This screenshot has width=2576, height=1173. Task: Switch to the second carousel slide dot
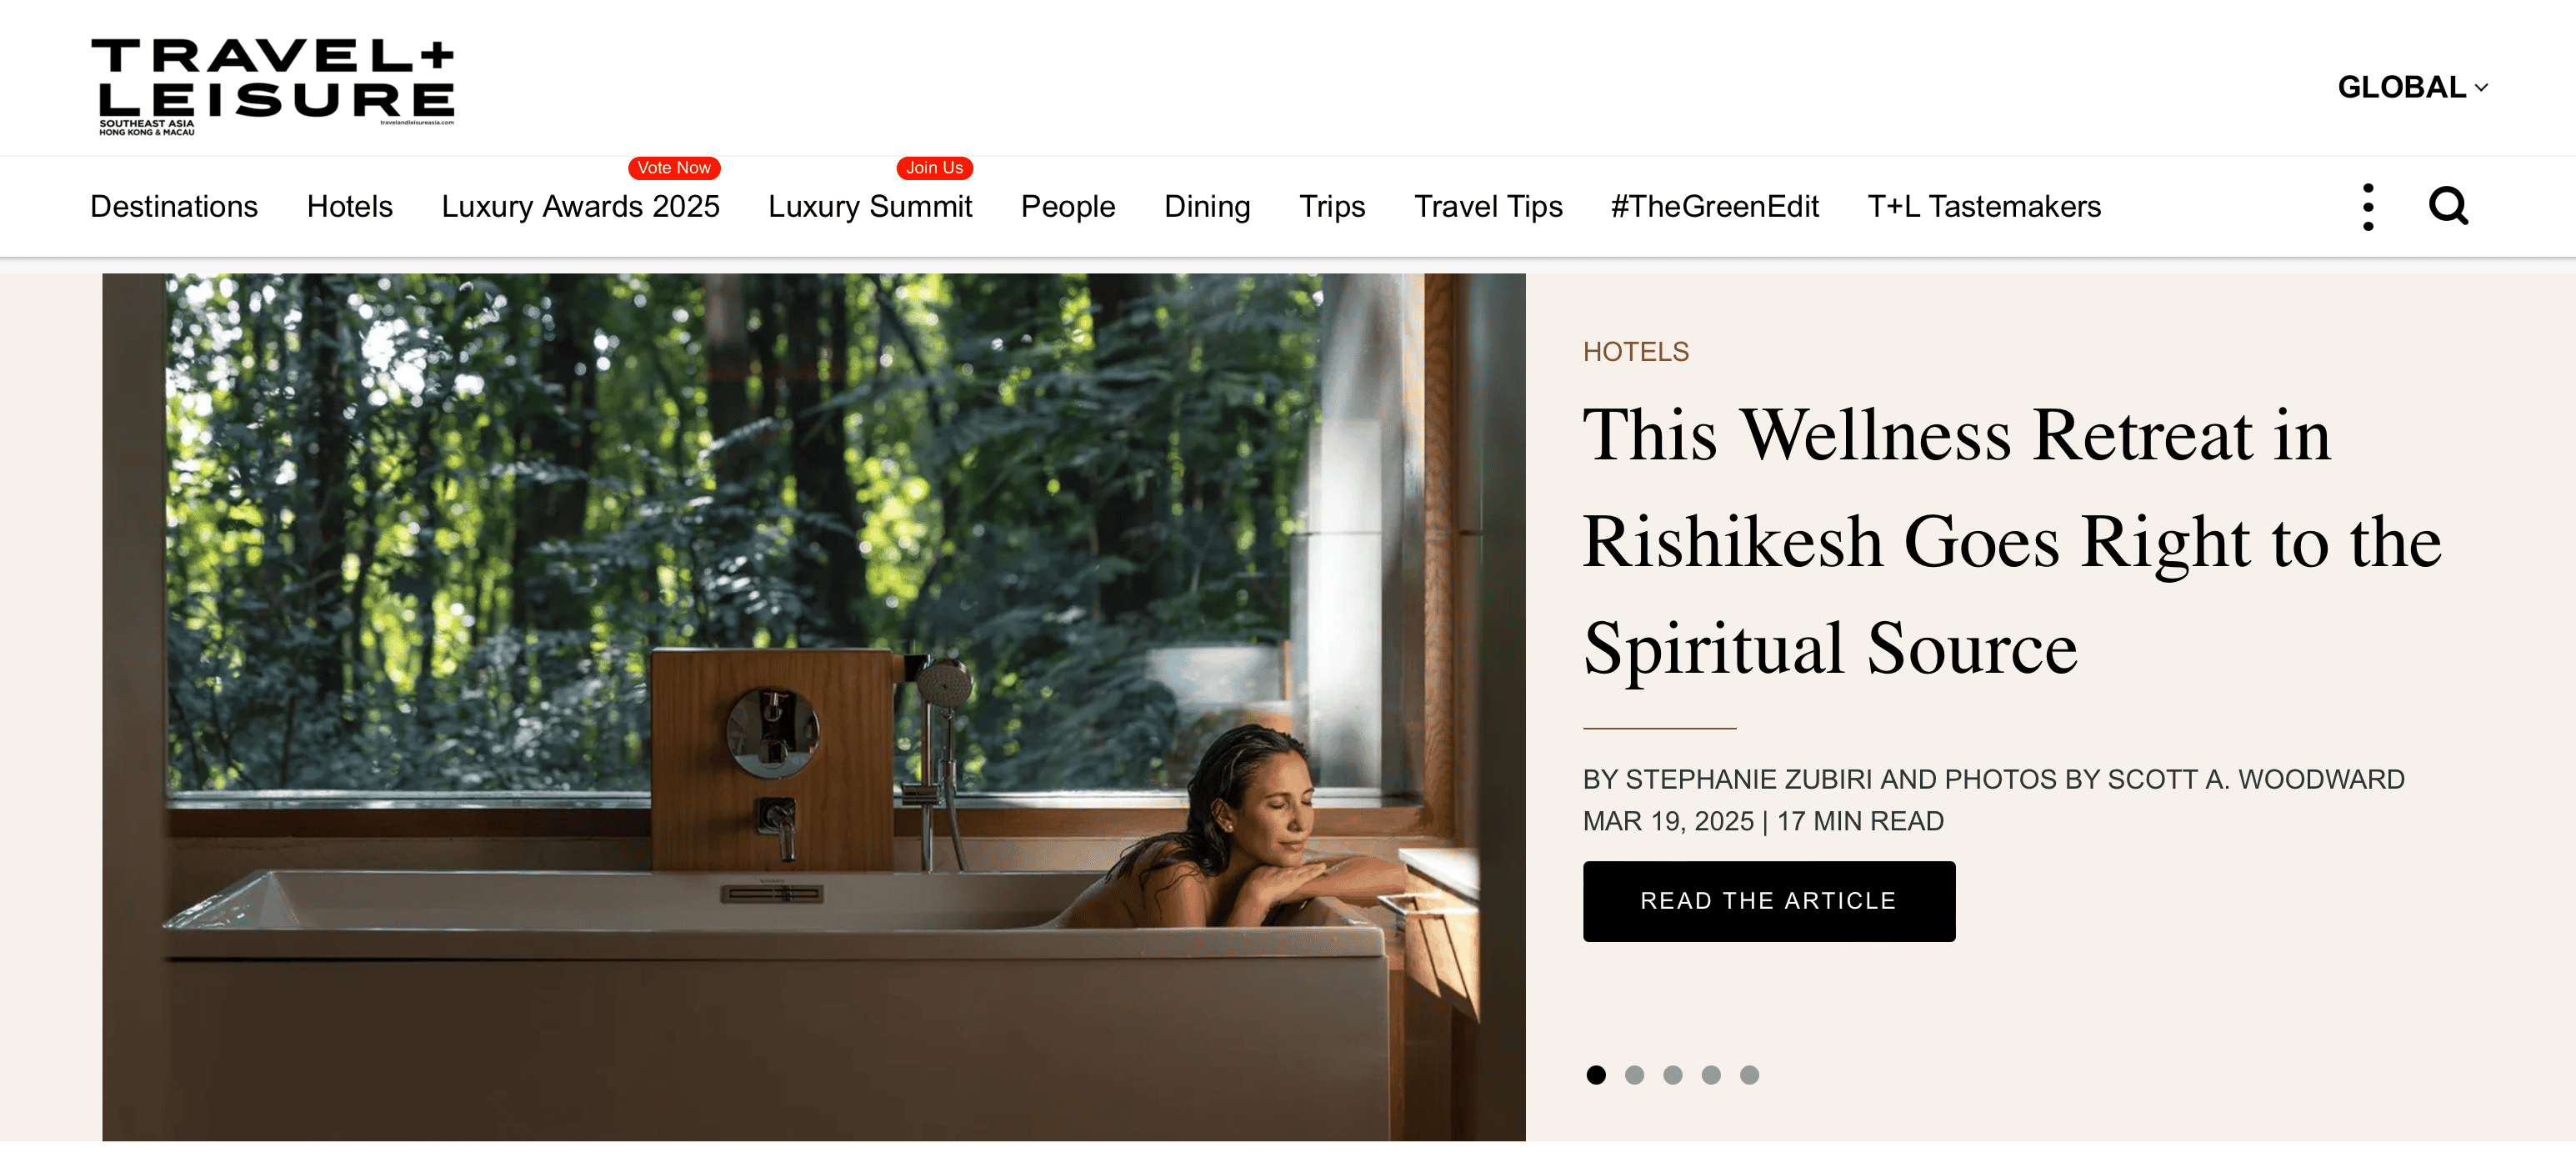[x=1634, y=1075]
